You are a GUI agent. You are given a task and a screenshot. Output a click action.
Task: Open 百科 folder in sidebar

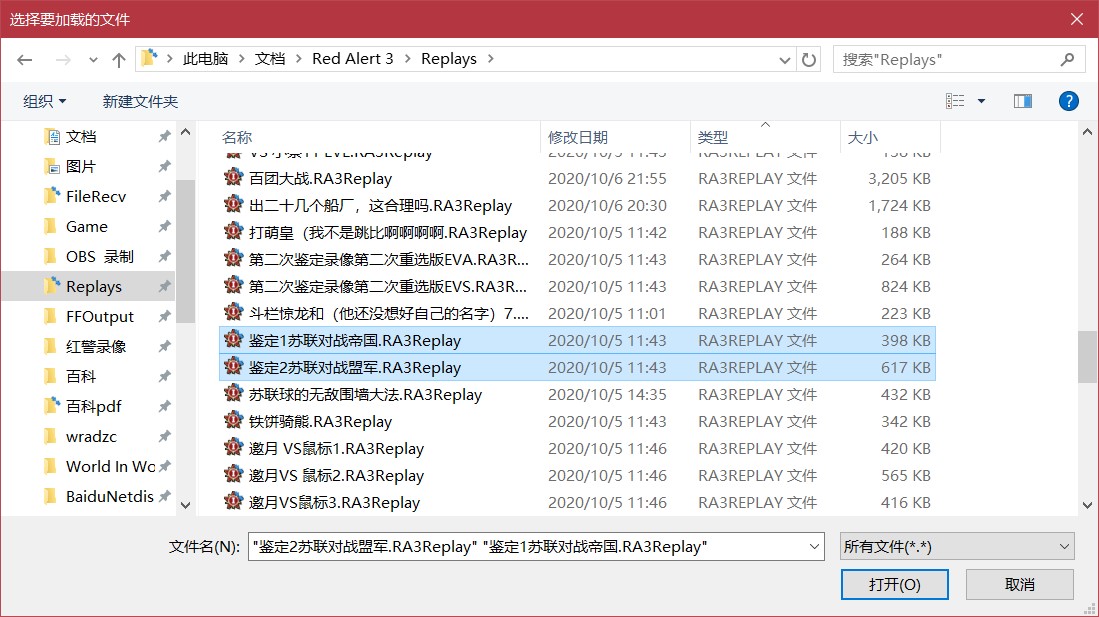[81, 377]
